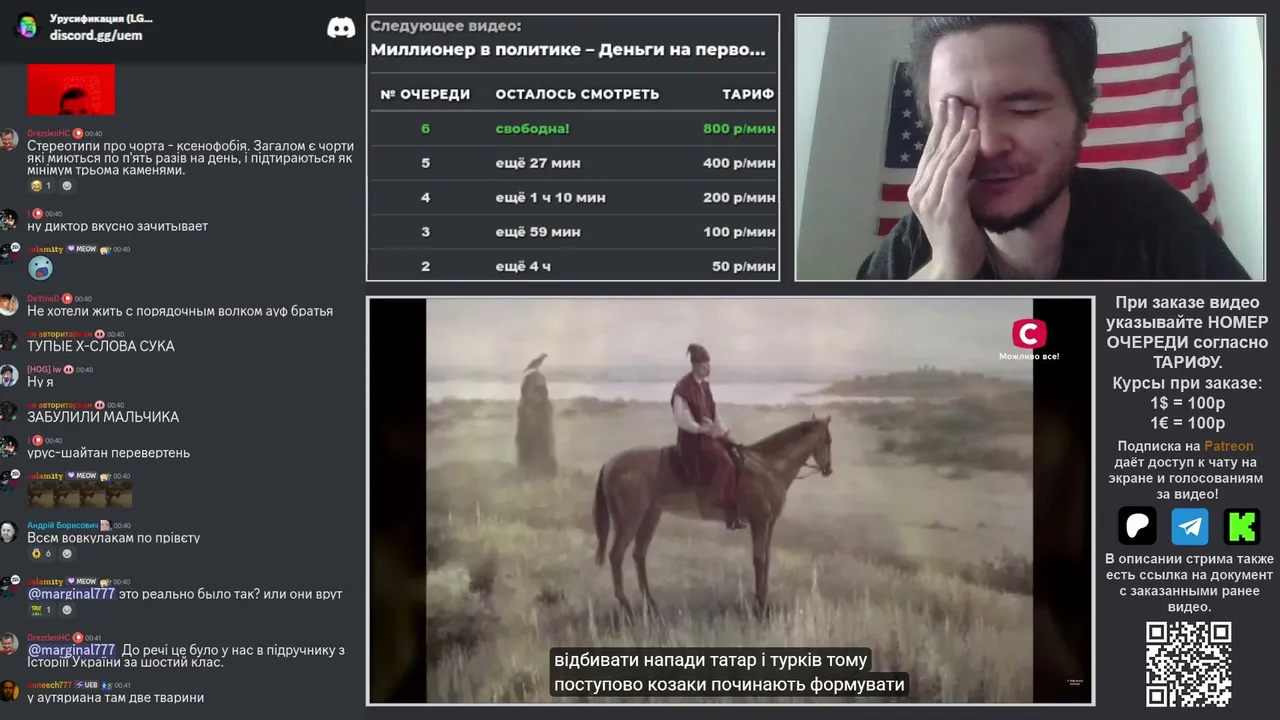The width and height of the screenshot is (1280, 720).
Task: Click the '1$ = 100р' exchange rate line
Action: (1188, 403)
